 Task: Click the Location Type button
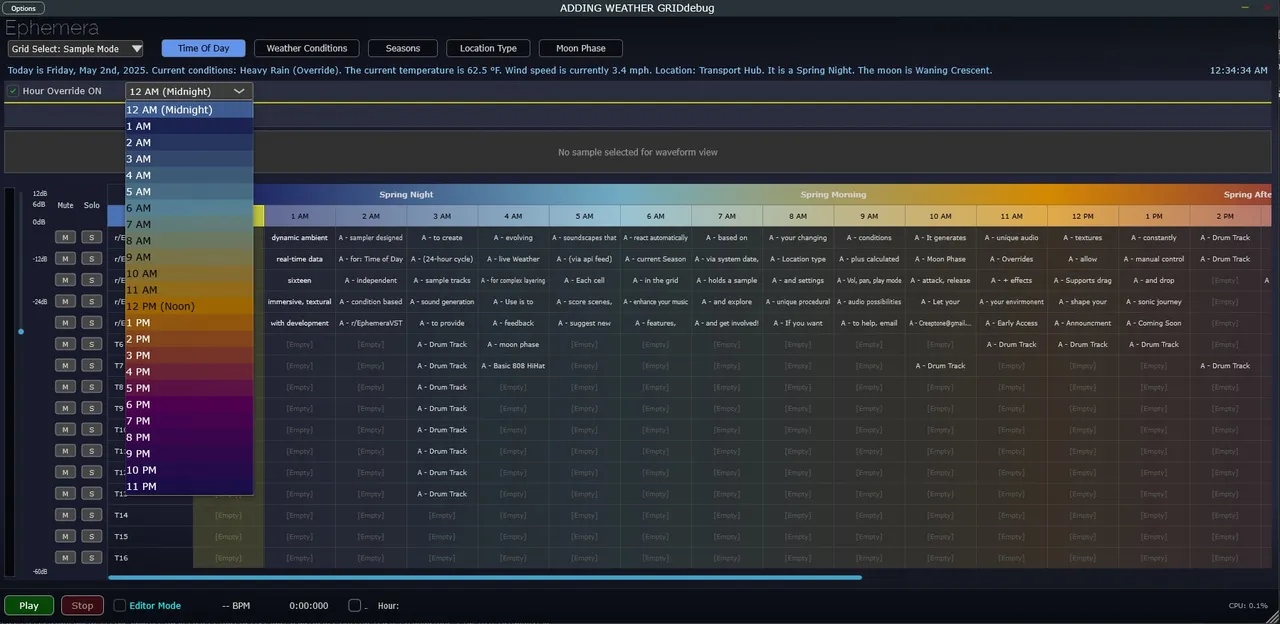click(488, 48)
